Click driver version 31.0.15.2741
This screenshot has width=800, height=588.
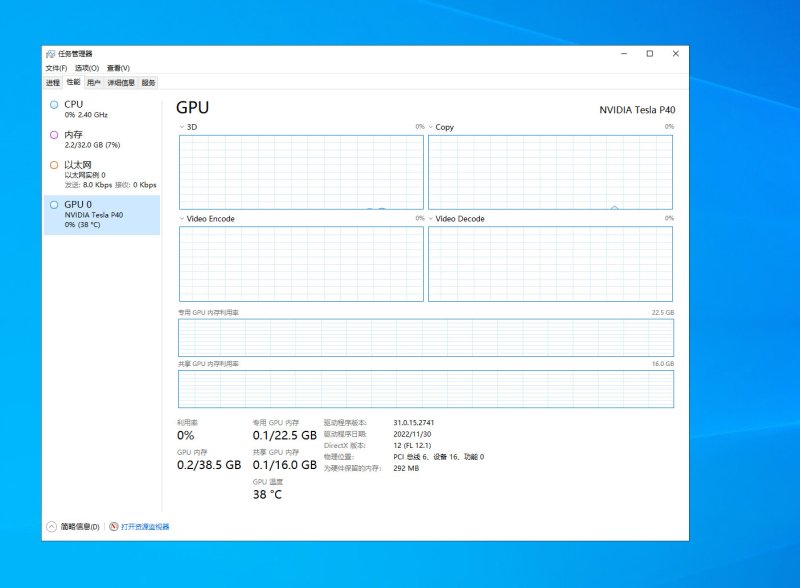[414, 423]
